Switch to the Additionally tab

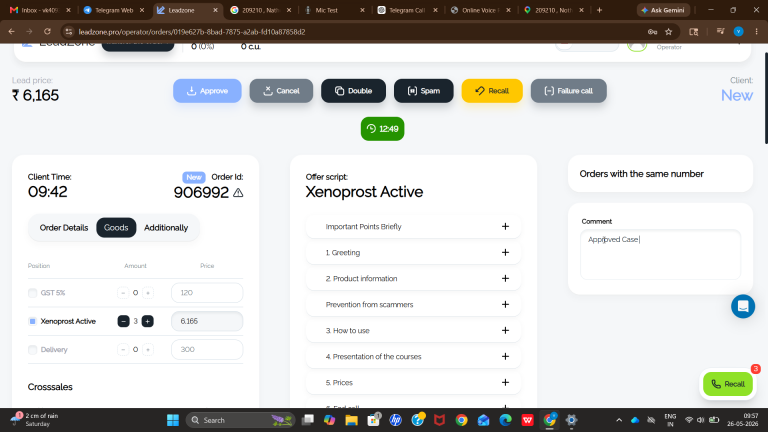(x=166, y=228)
